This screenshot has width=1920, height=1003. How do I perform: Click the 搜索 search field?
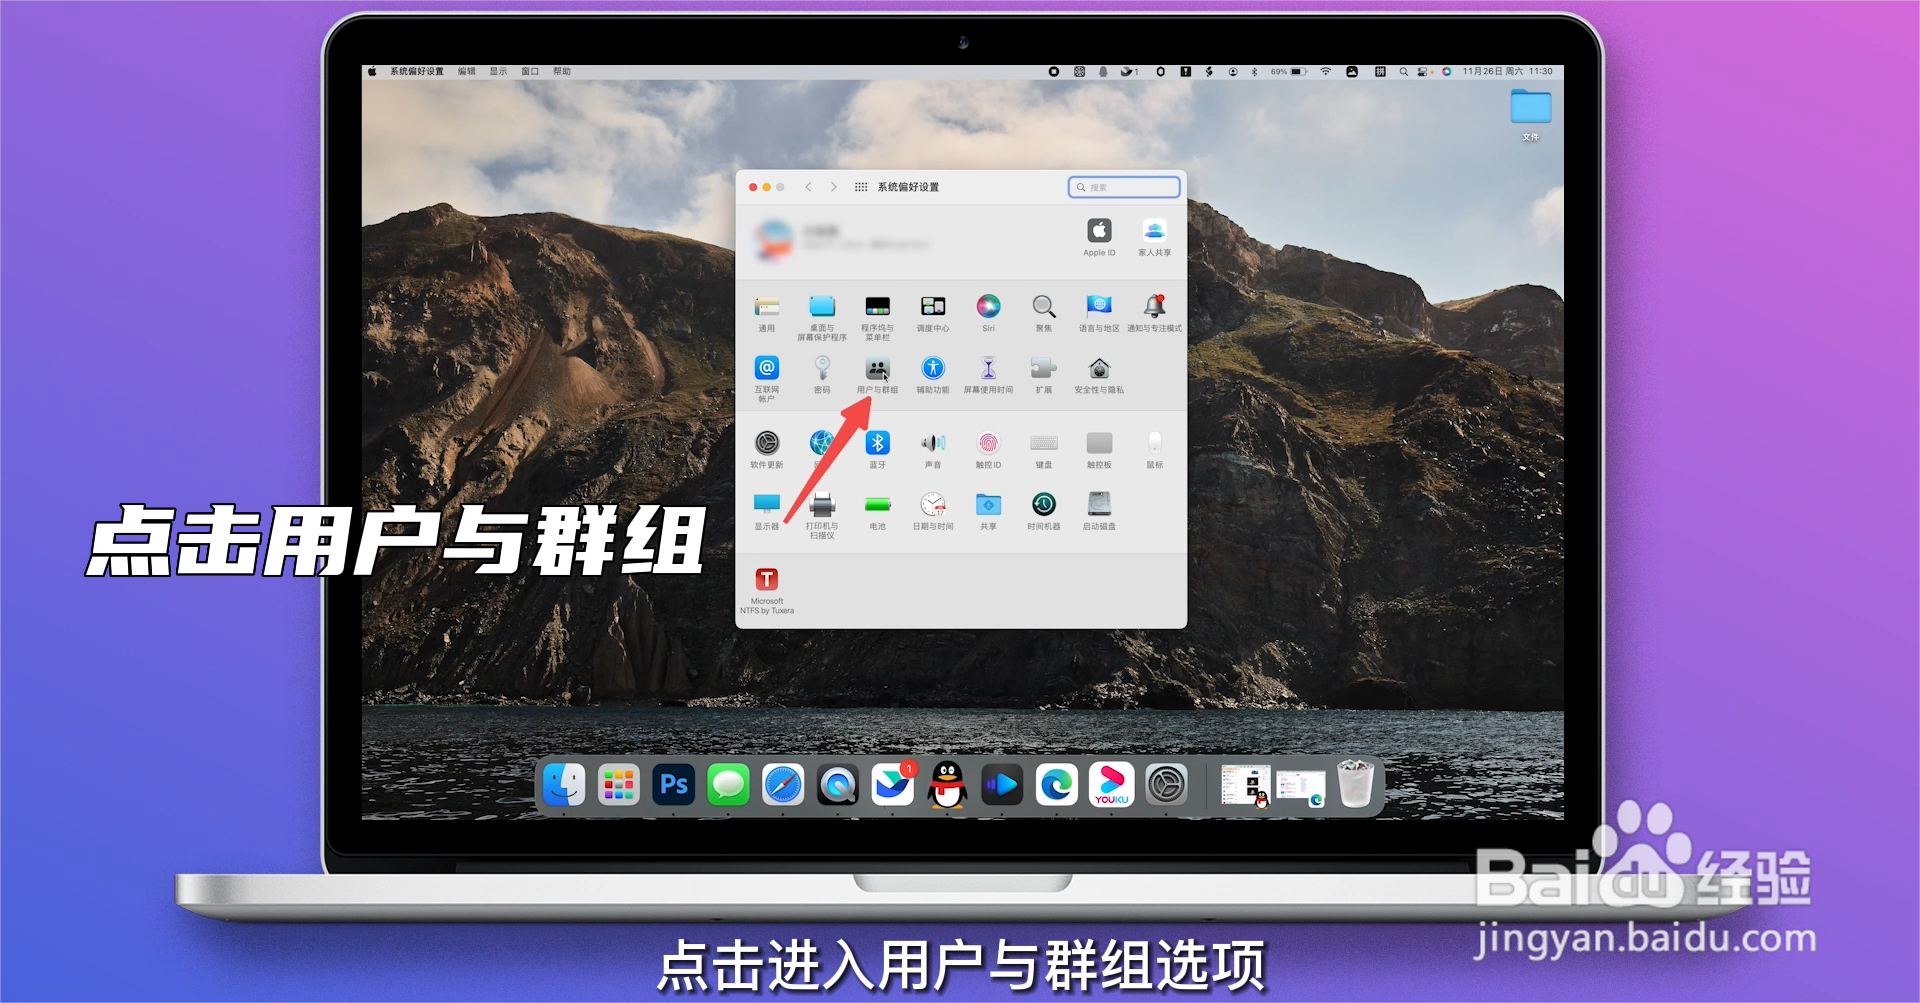pos(1124,187)
